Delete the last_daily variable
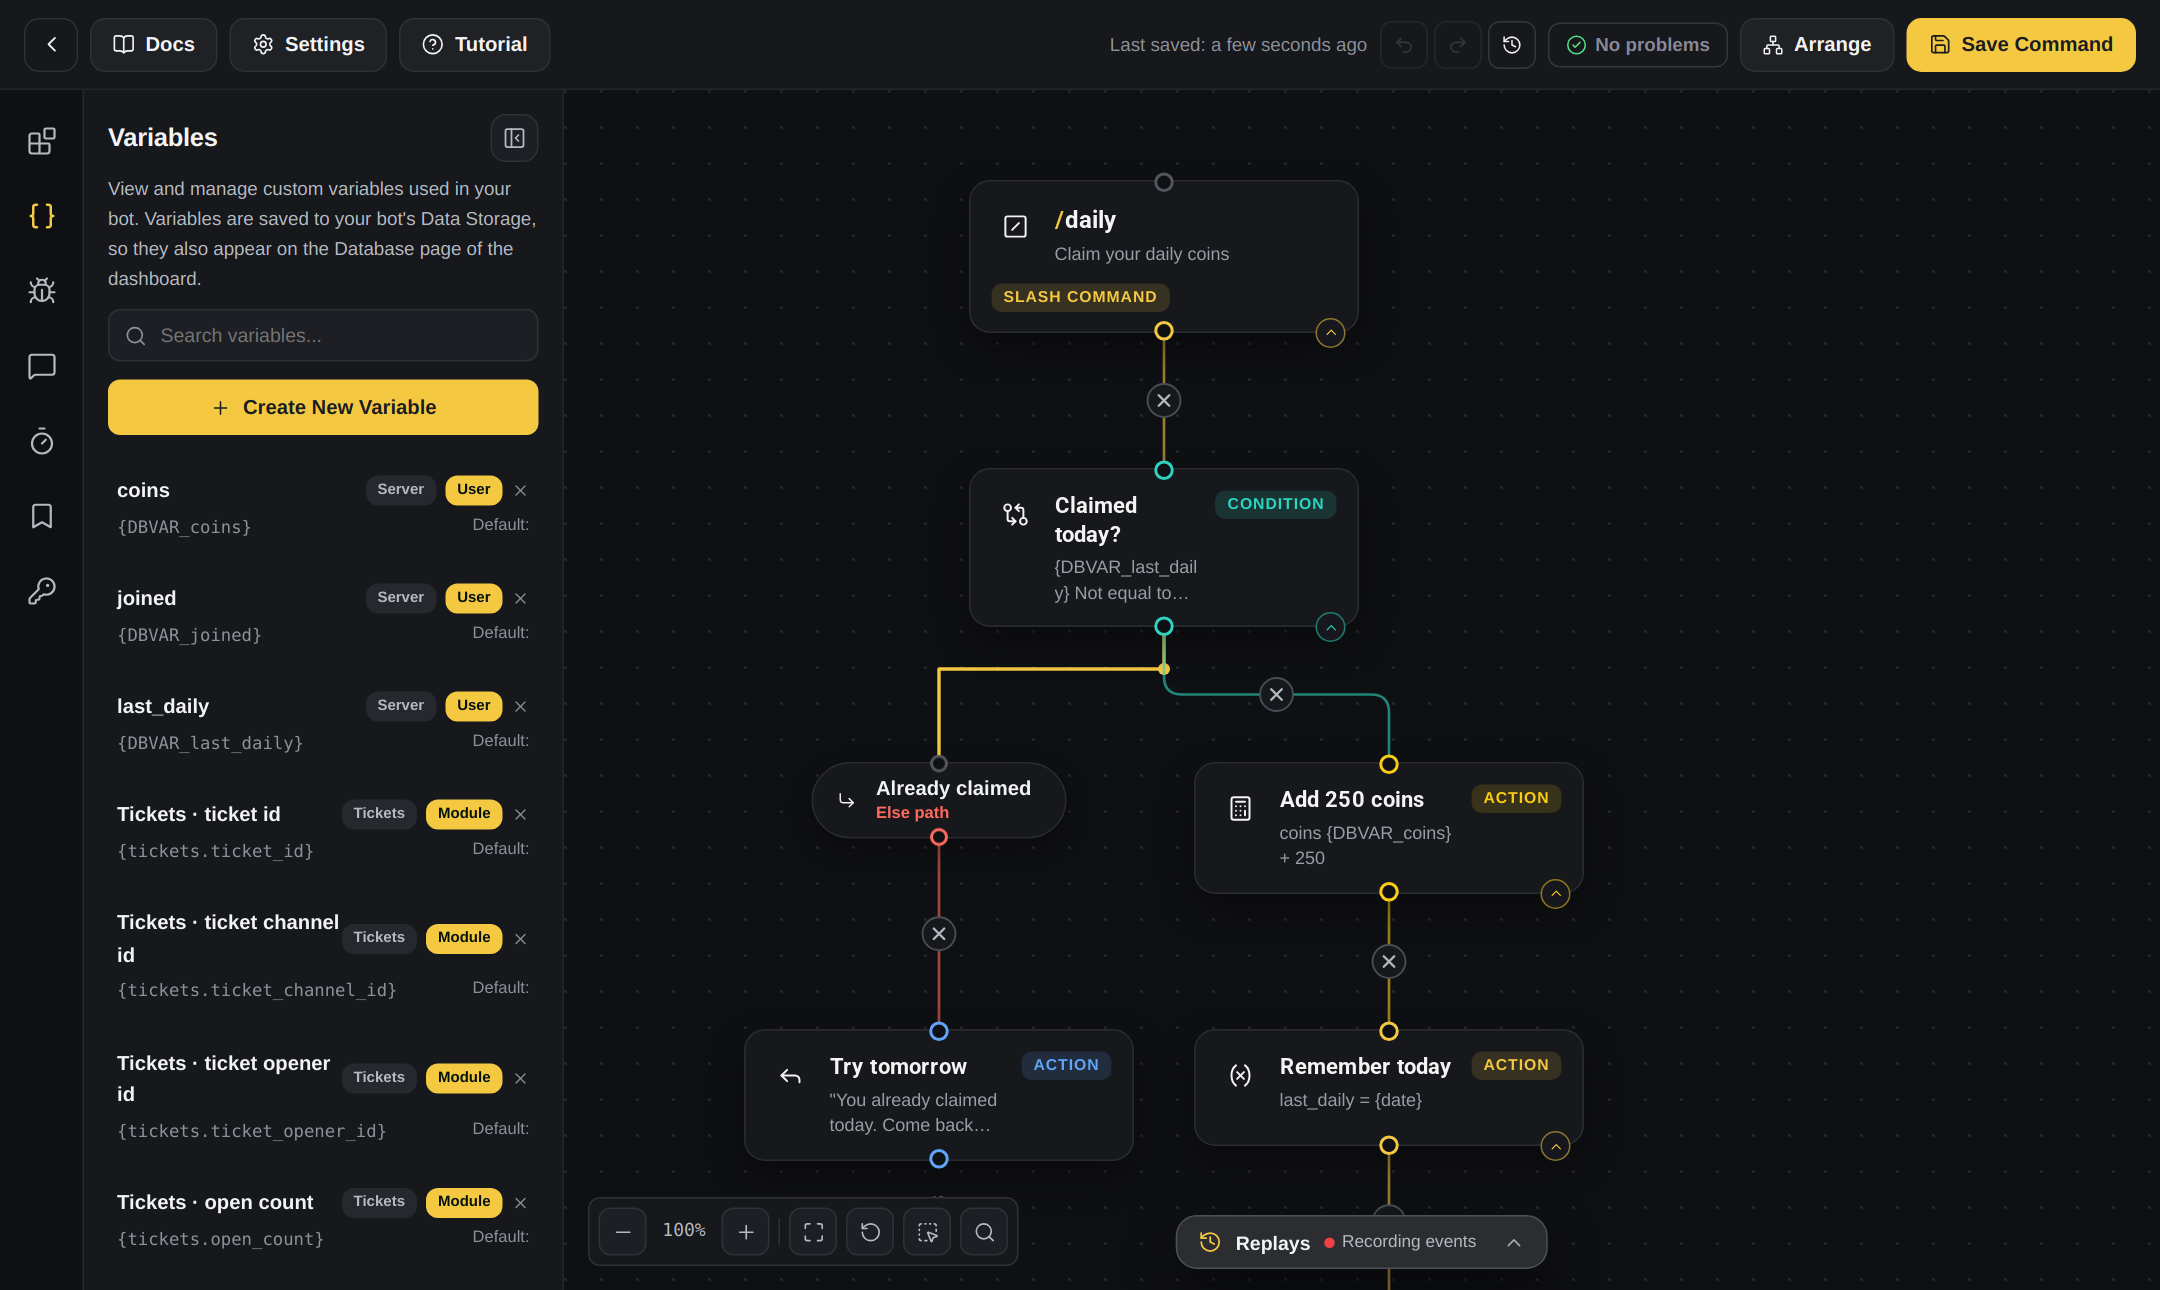This screenshot has height=1290, width=2160. (520, 706)
